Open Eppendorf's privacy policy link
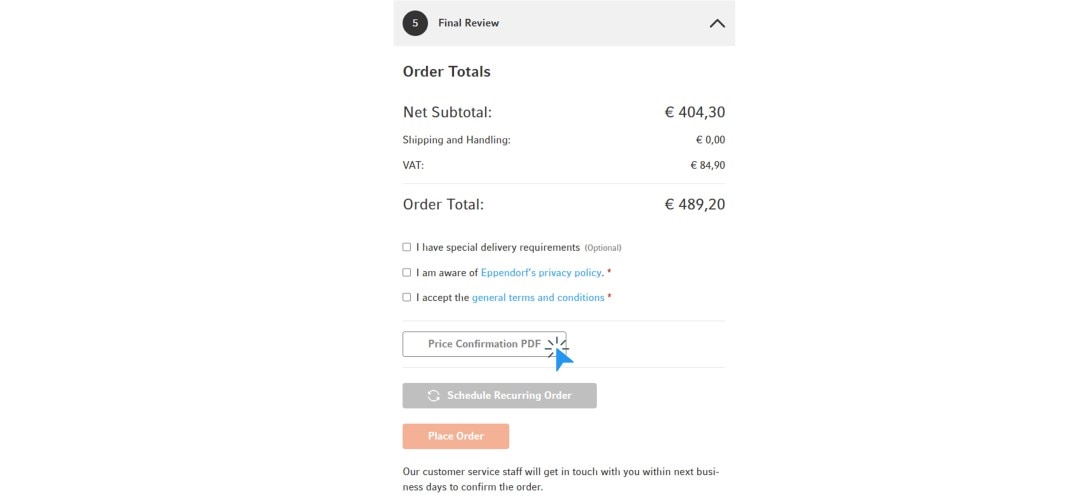The width and height of the screenshot is (1080, 499). pyautogui.click(x=541, y=272)
